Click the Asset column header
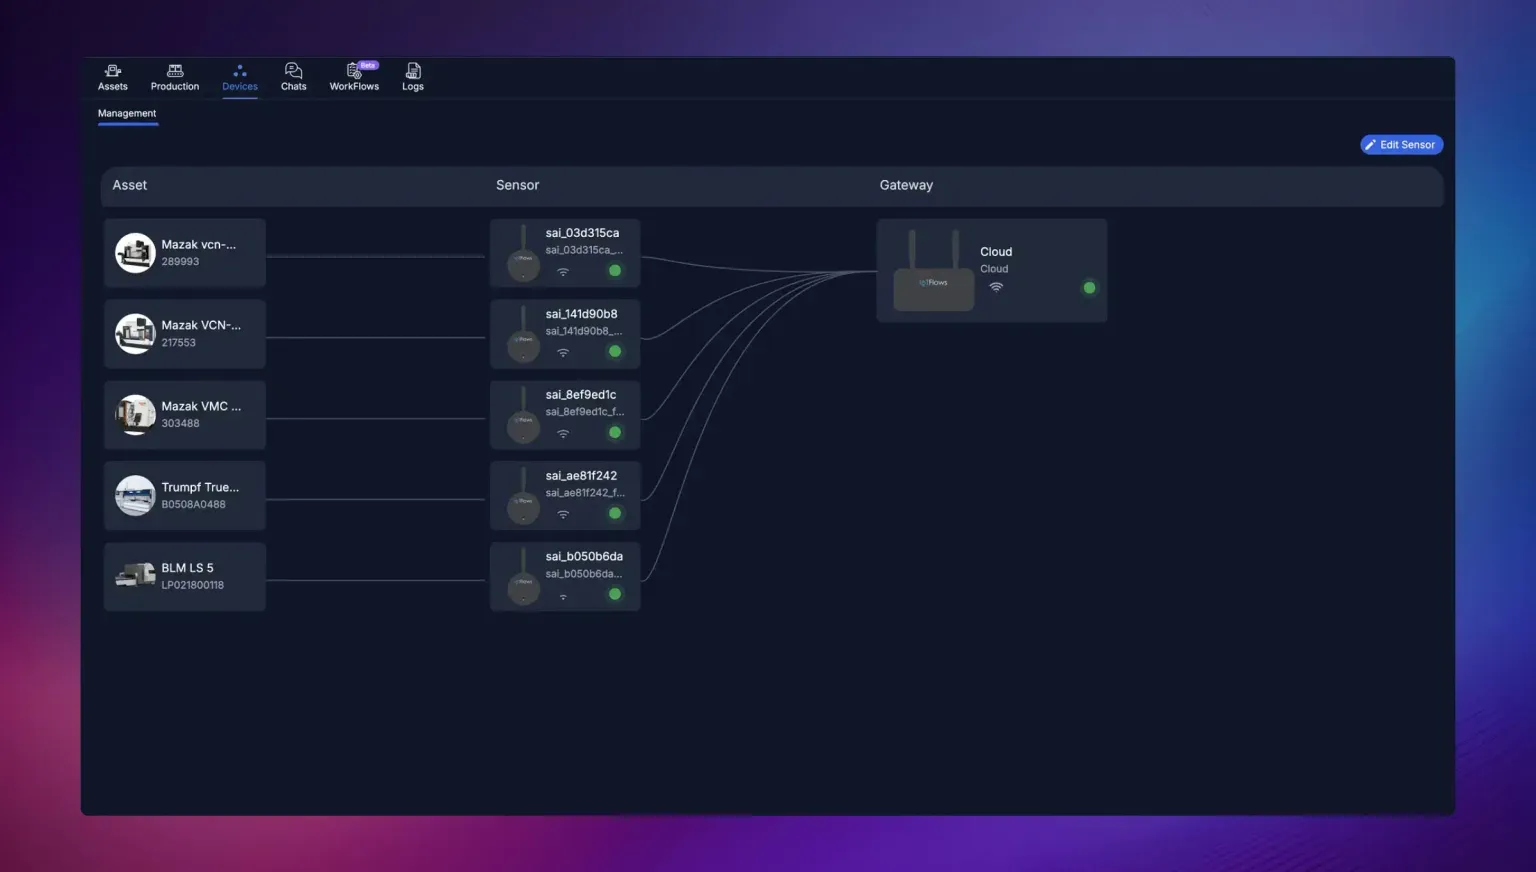 tap(130, 185)
